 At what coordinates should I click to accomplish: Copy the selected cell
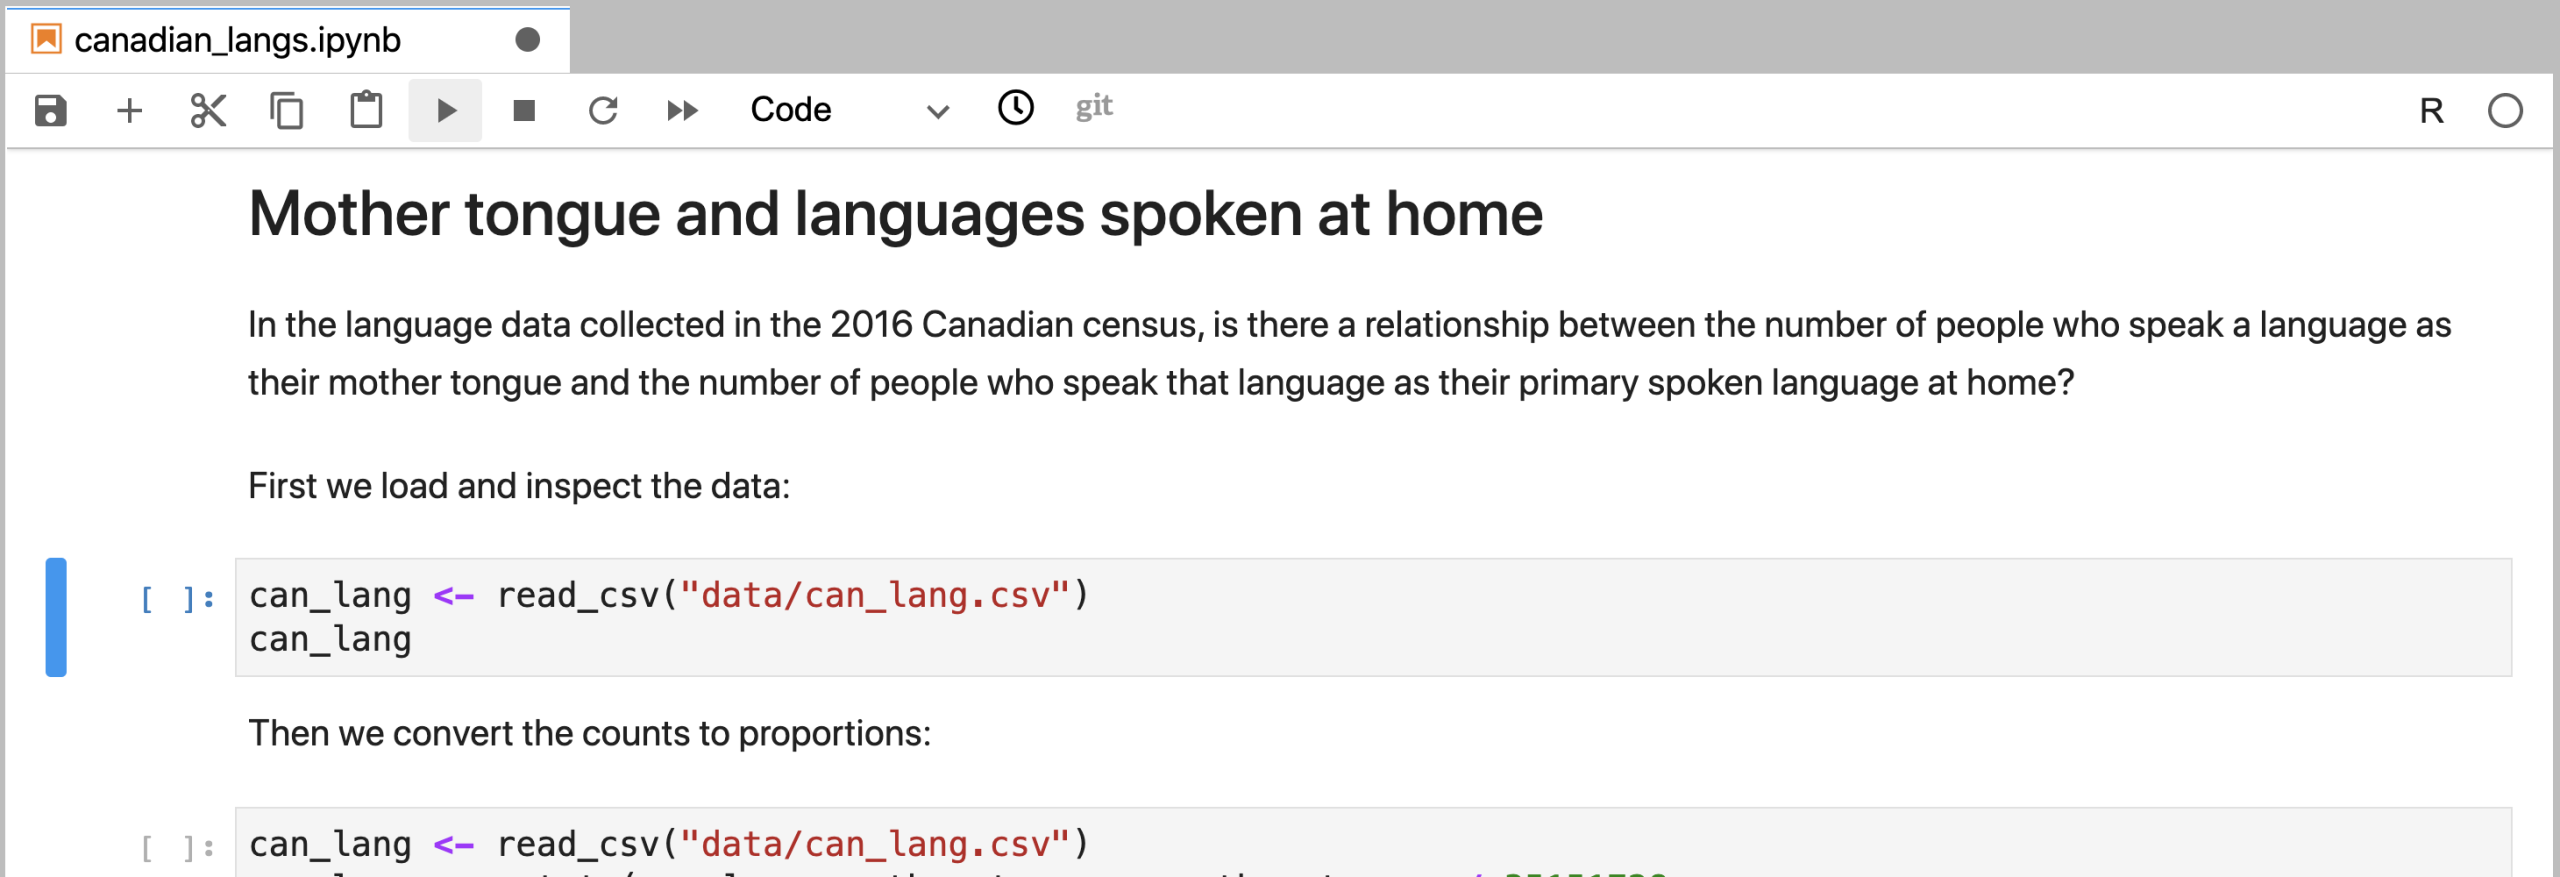287,110
